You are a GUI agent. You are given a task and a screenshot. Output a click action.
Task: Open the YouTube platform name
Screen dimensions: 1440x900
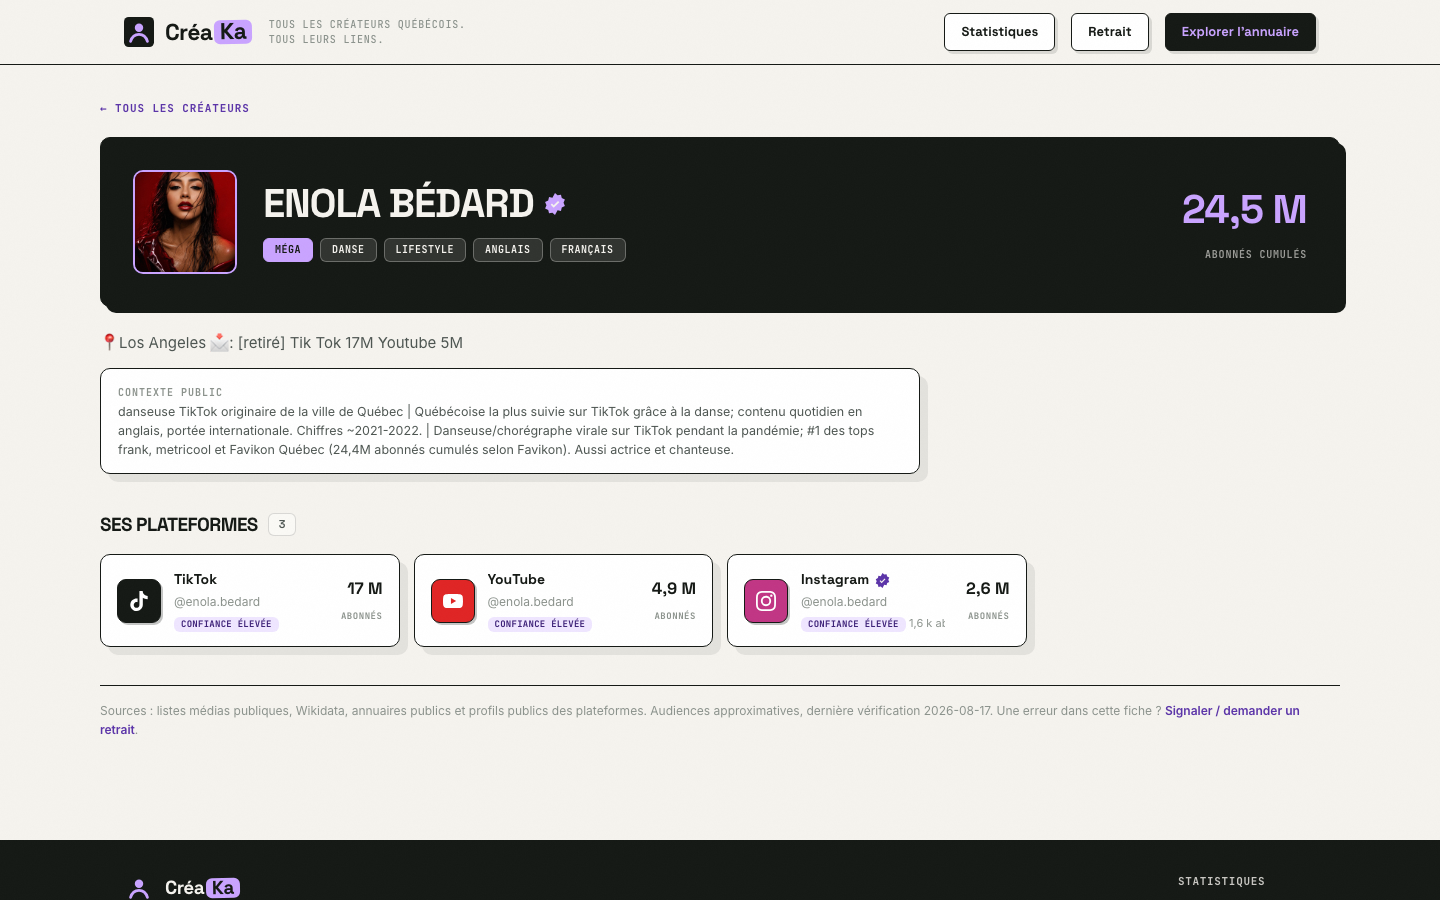[x=516, y=579]
